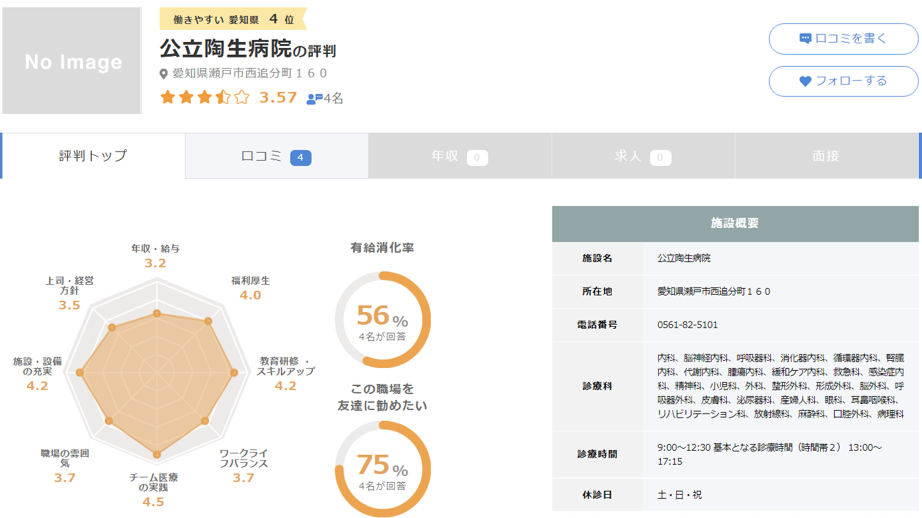Open the 評判トップ tab
This screenshot has width=922, height=518.
pyautogui.click(x=93, y=156)
